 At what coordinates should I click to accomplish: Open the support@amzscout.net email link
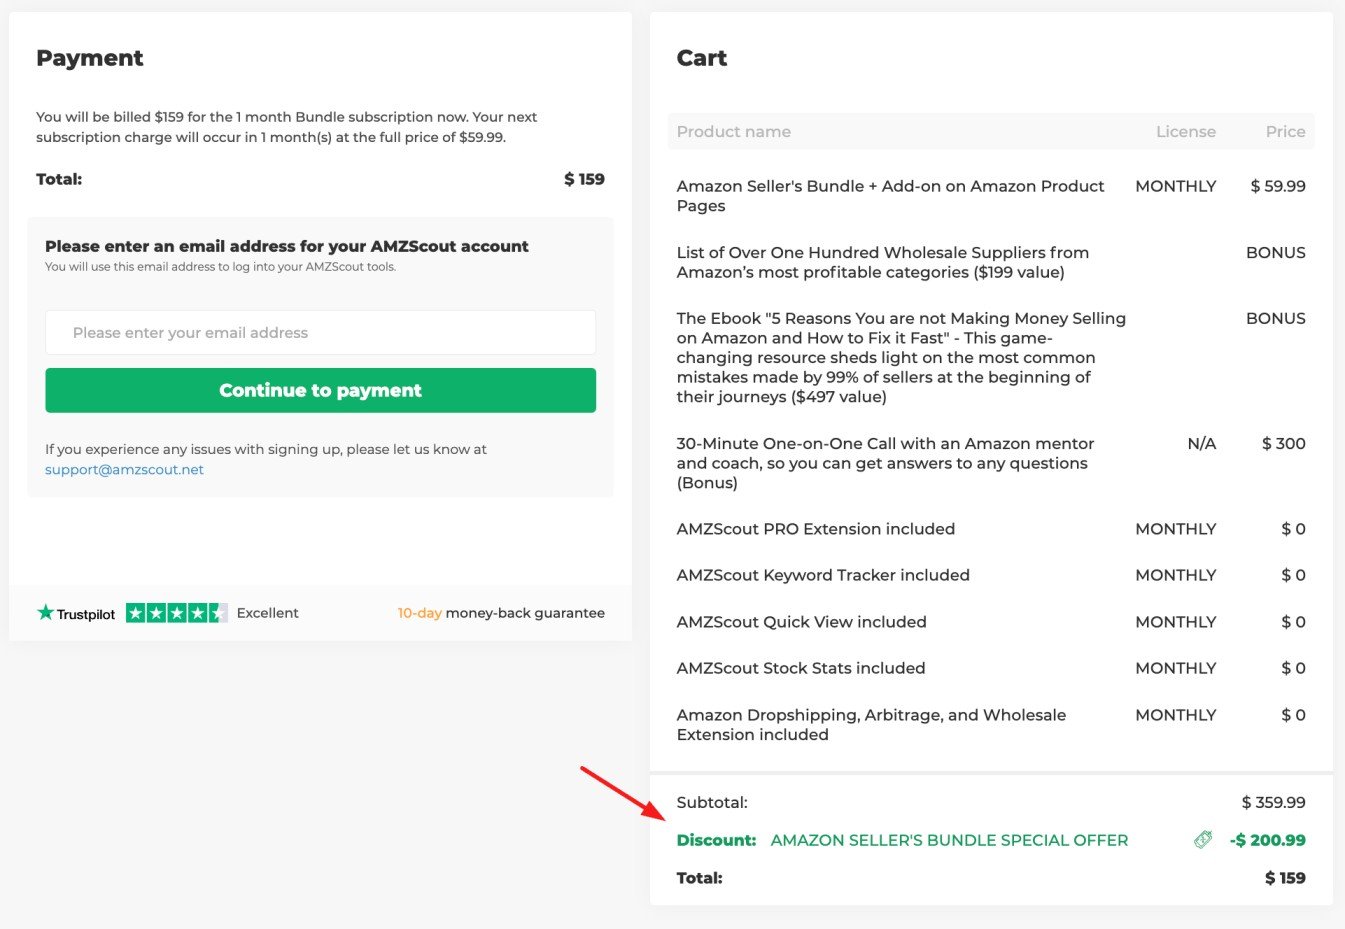(x=124, y=469)
